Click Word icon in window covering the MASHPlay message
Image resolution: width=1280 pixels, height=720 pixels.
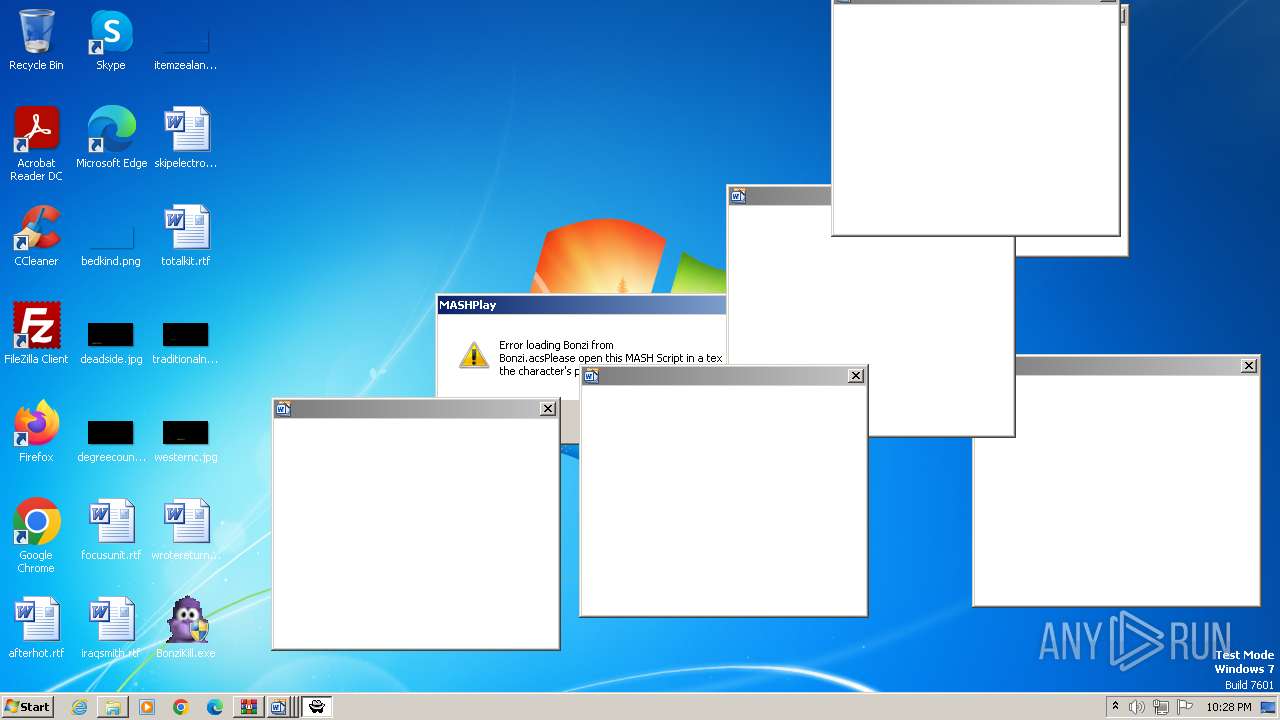[x=591, y=375]
